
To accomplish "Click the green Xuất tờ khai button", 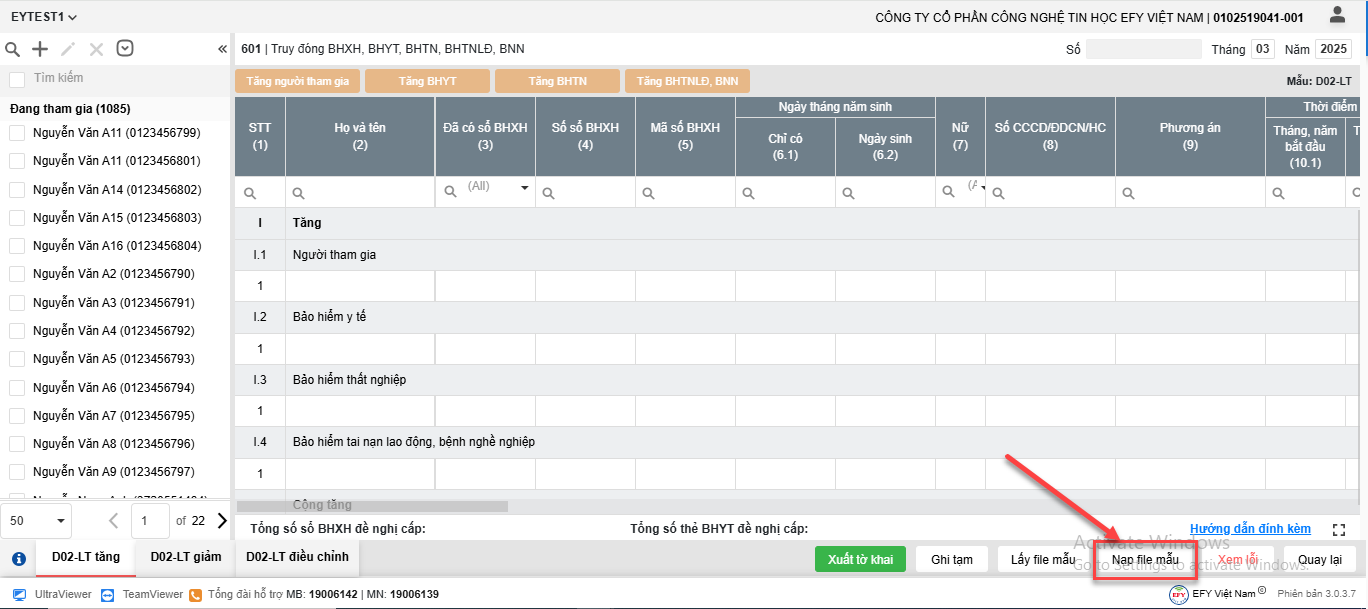I will 860,560.
